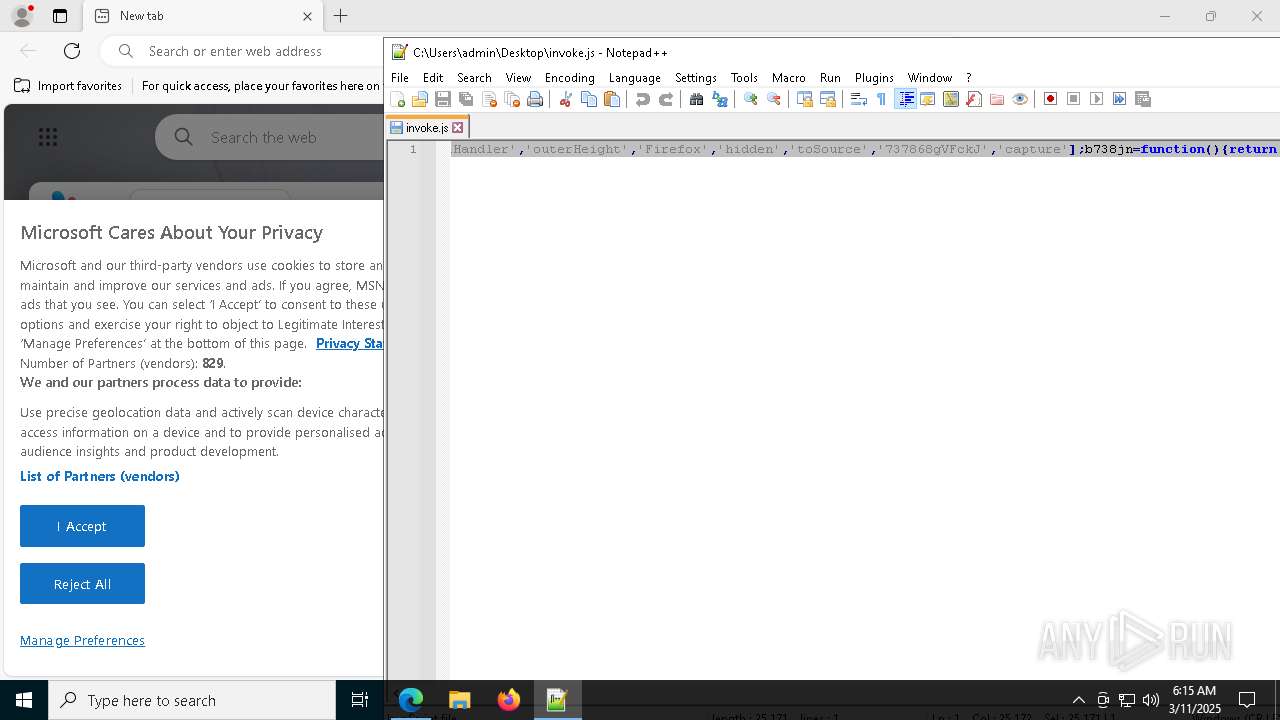This screenshot has height=720, width=1280.
Task: Close the invoke.js tab with red X
Action: click(x=458, y=128)
